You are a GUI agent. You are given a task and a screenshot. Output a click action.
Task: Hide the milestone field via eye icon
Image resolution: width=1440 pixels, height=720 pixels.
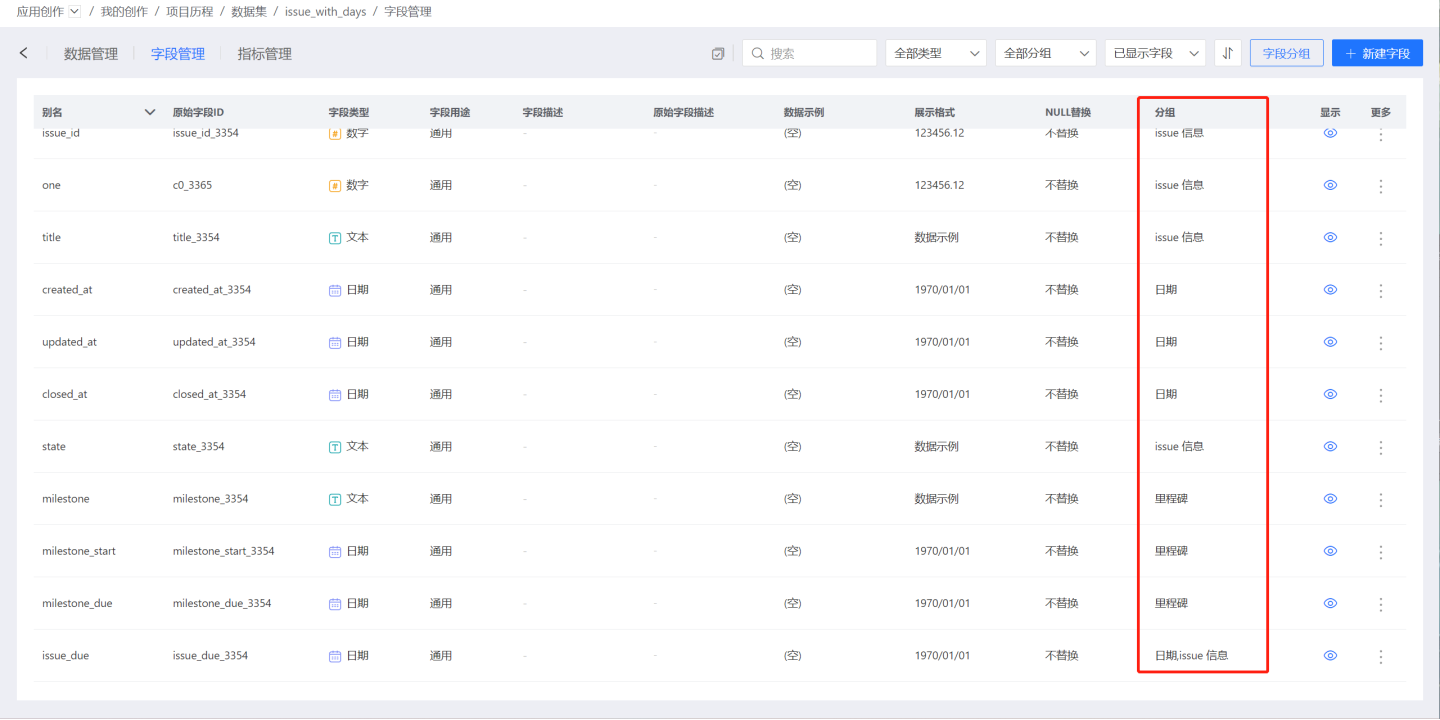tap(1330, 499)
